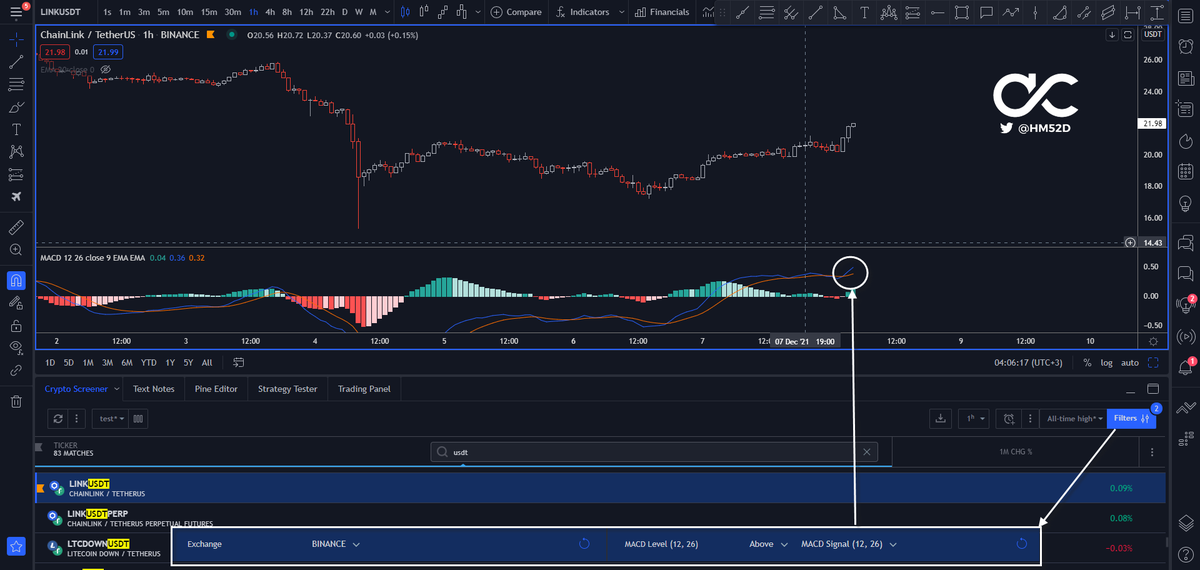
Task: Open the Financials menu
Action: tap(661, 12)
